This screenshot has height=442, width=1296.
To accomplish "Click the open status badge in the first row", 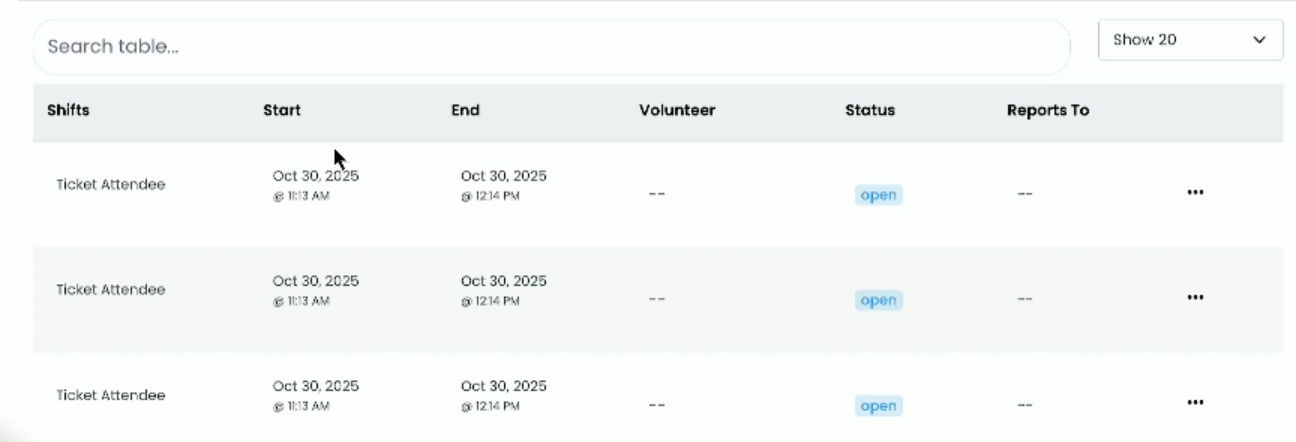I will (x=878, y=195).
